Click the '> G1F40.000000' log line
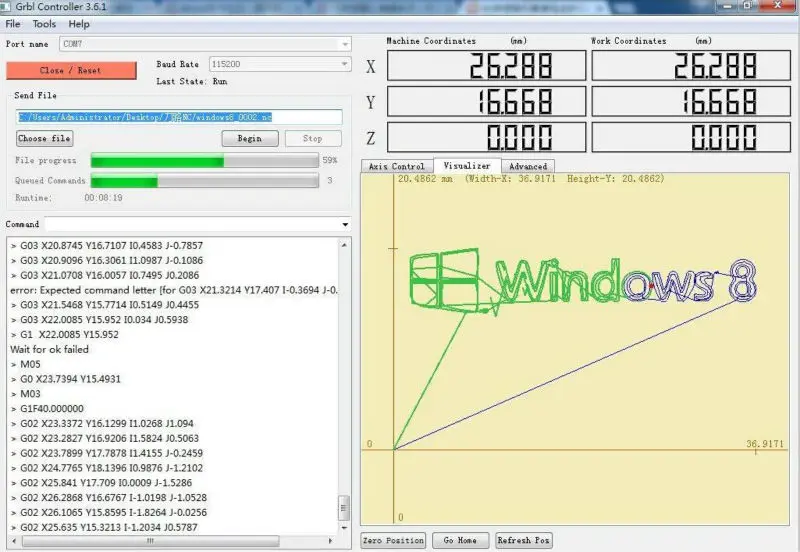This screenshot has height=552, width=800. [47, 409]
